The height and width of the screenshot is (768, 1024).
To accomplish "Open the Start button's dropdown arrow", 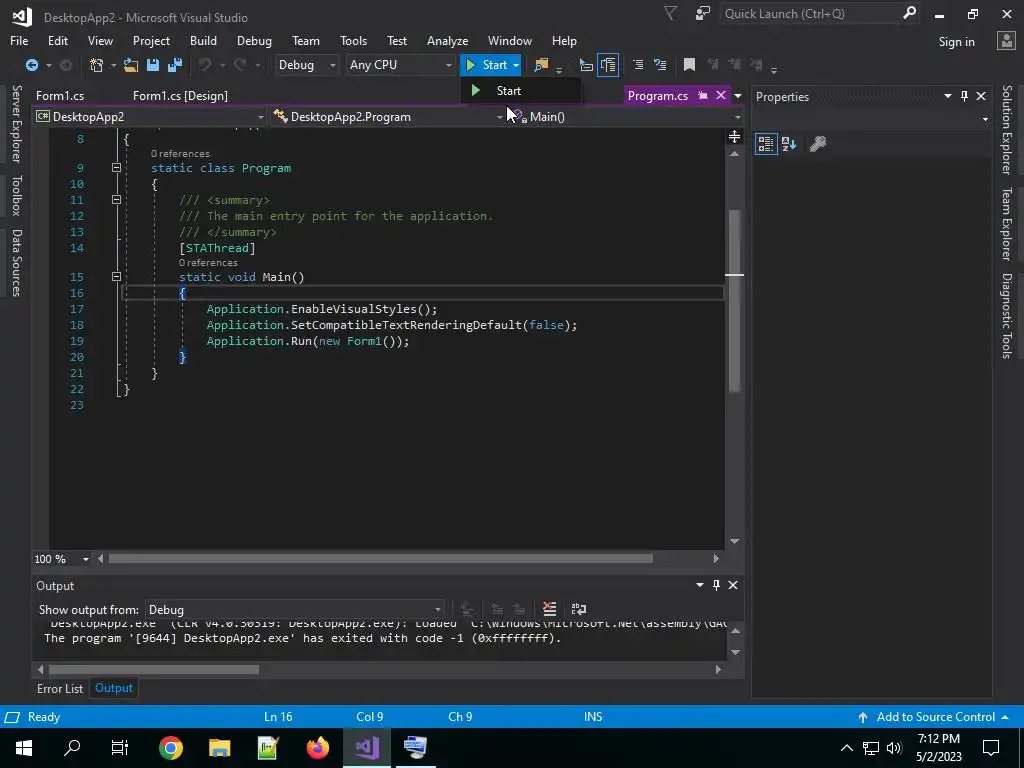I will (516, 65).
